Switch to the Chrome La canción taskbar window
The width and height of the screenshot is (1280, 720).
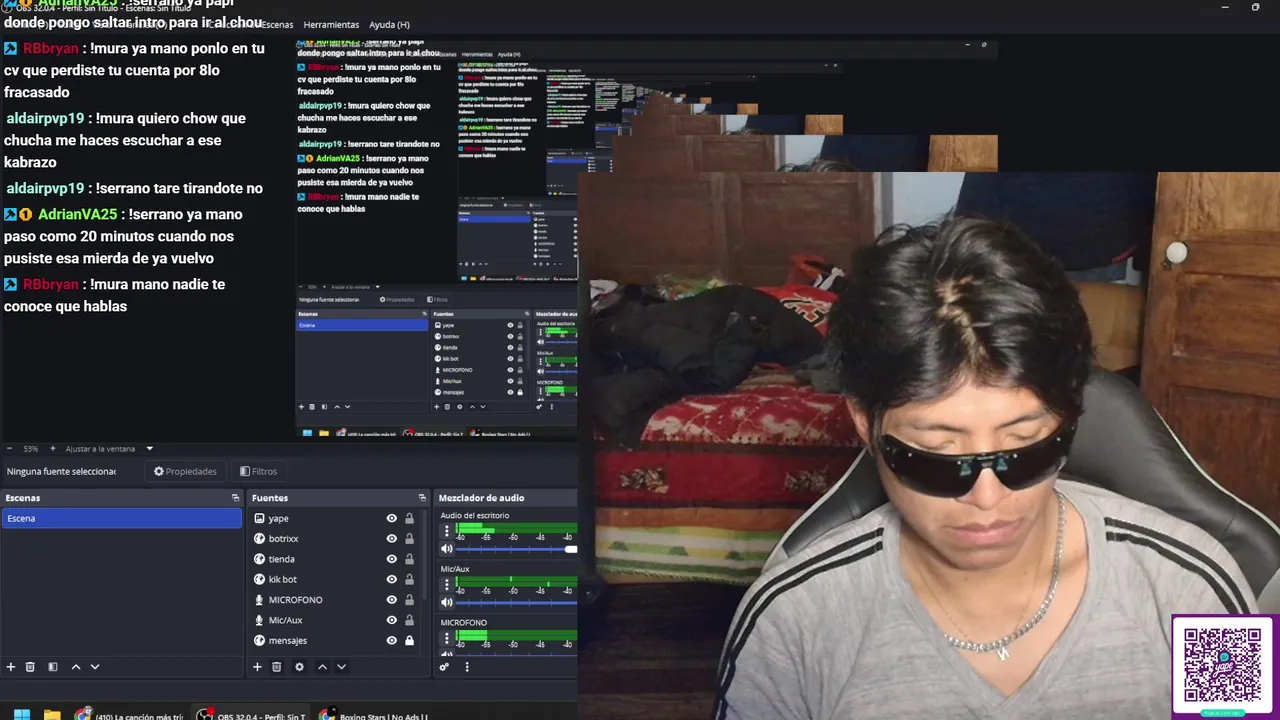click(x=130, y=715)
